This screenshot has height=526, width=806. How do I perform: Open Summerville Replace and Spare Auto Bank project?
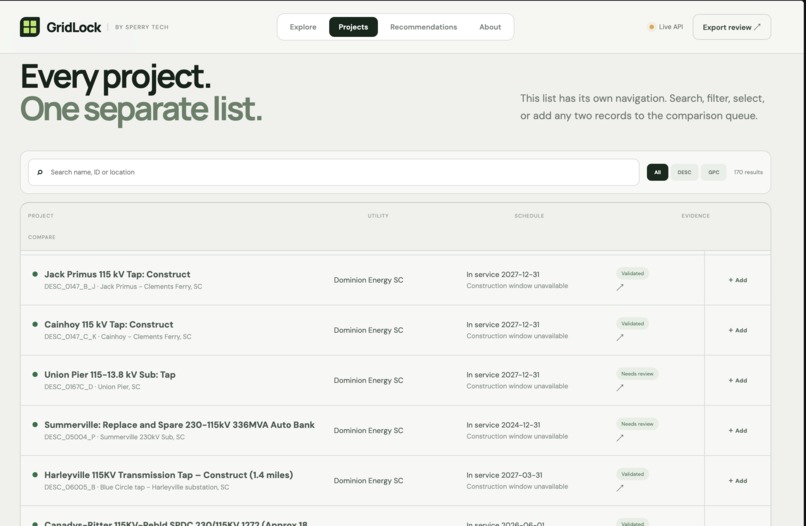coord(179,425)
